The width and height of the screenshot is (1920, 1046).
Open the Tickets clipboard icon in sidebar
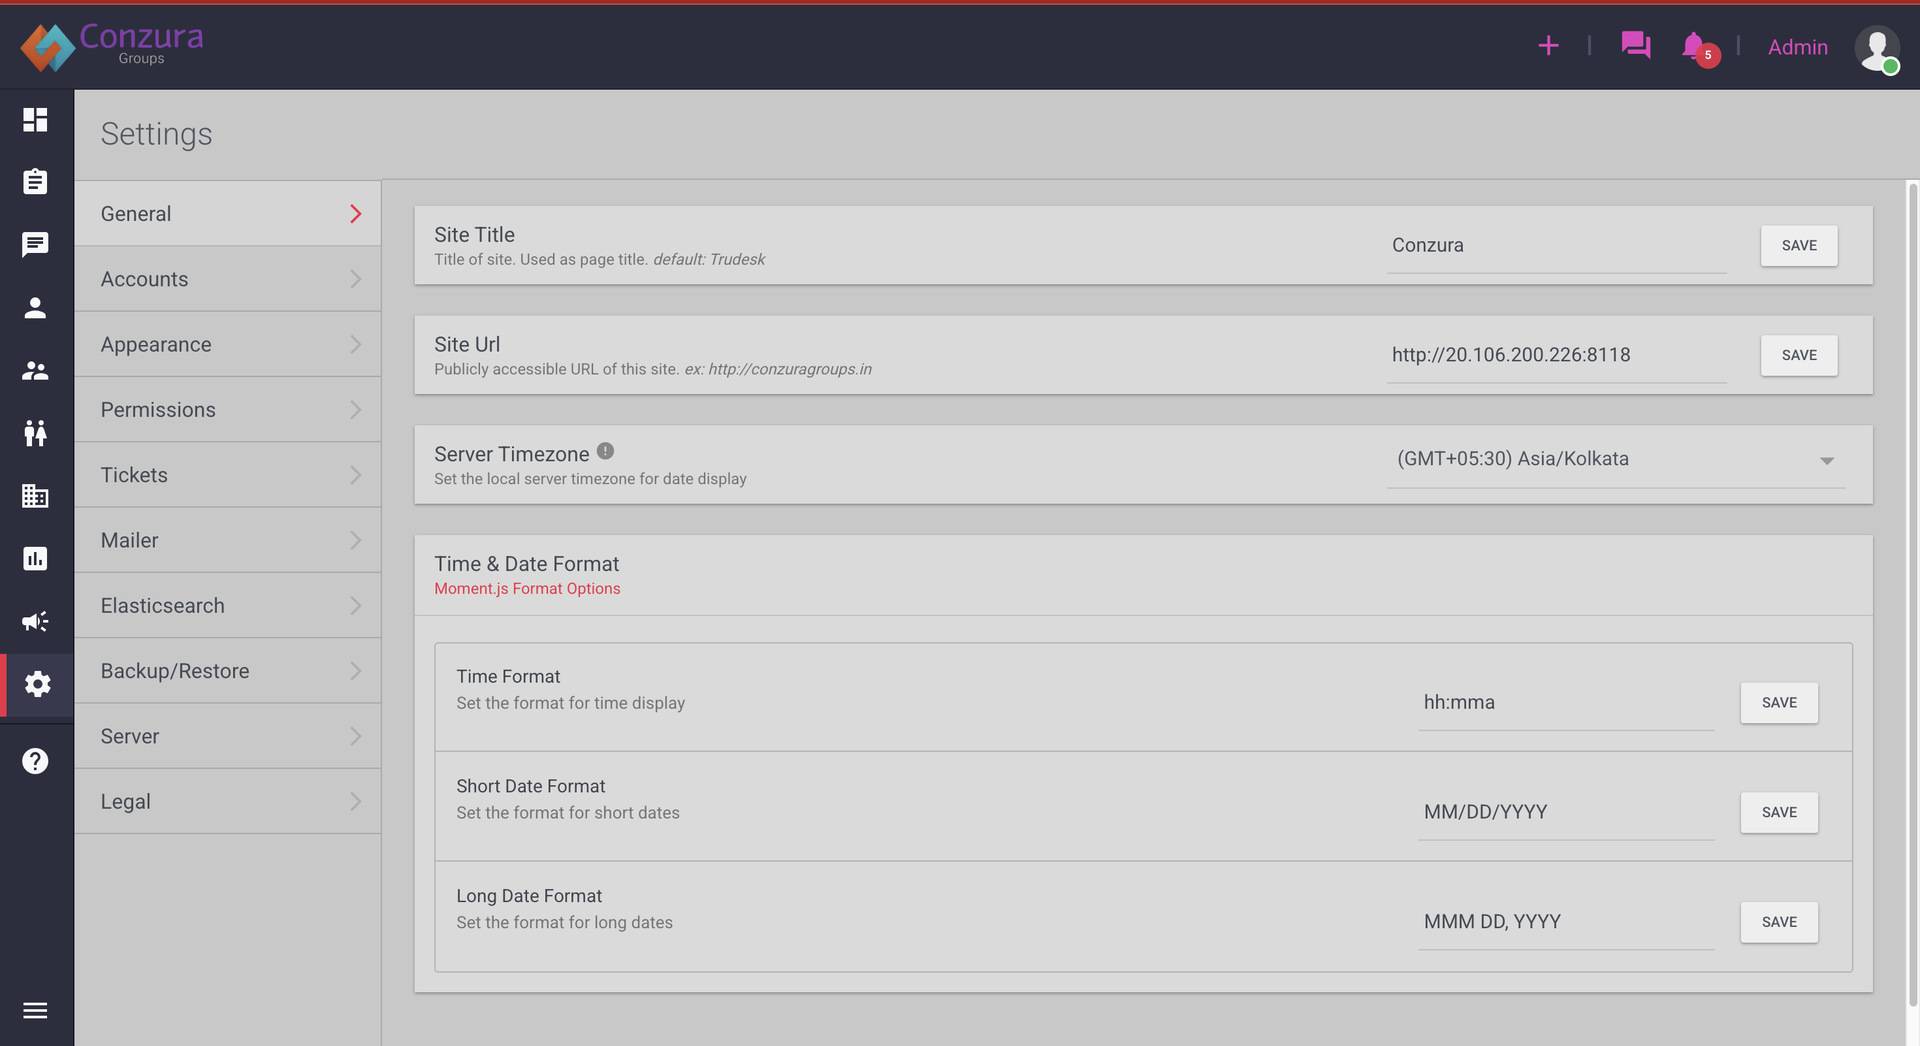point(36,182)
